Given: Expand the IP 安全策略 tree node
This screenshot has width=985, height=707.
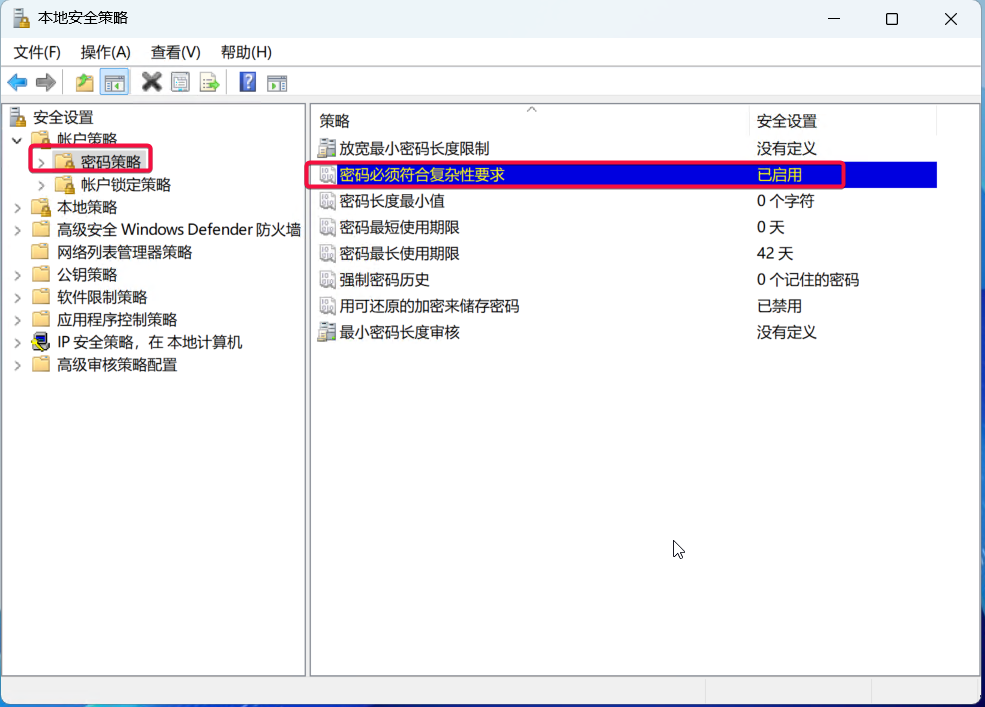Looking at the screenshot, I should pyautogui.click(x=18, y=343).
